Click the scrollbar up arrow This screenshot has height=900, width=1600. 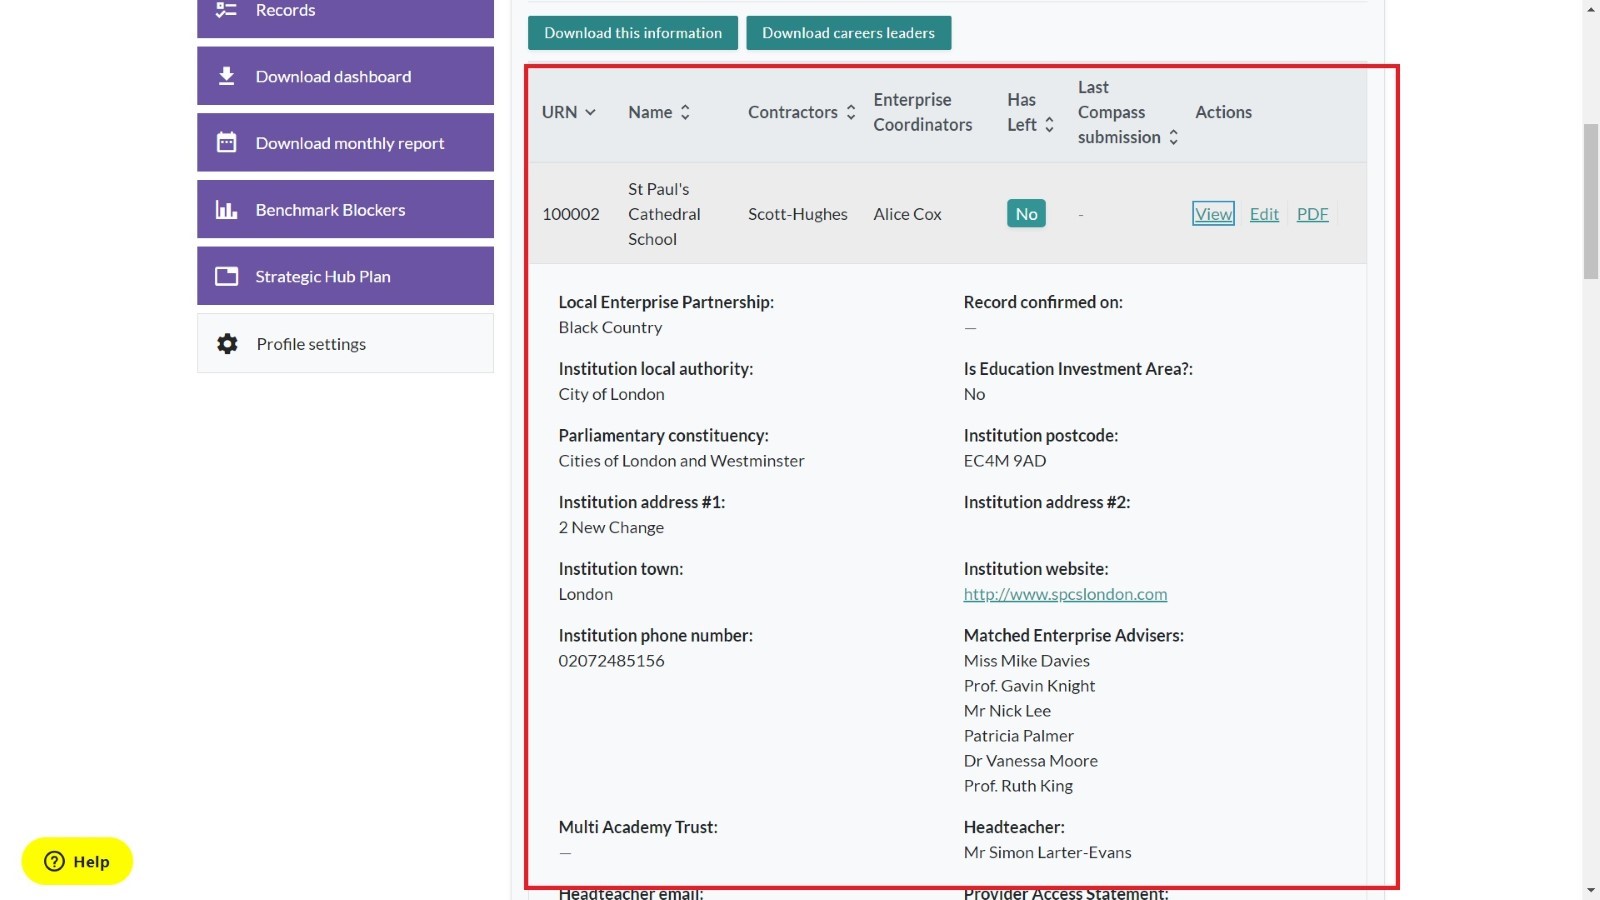[x=1591, y=9]
